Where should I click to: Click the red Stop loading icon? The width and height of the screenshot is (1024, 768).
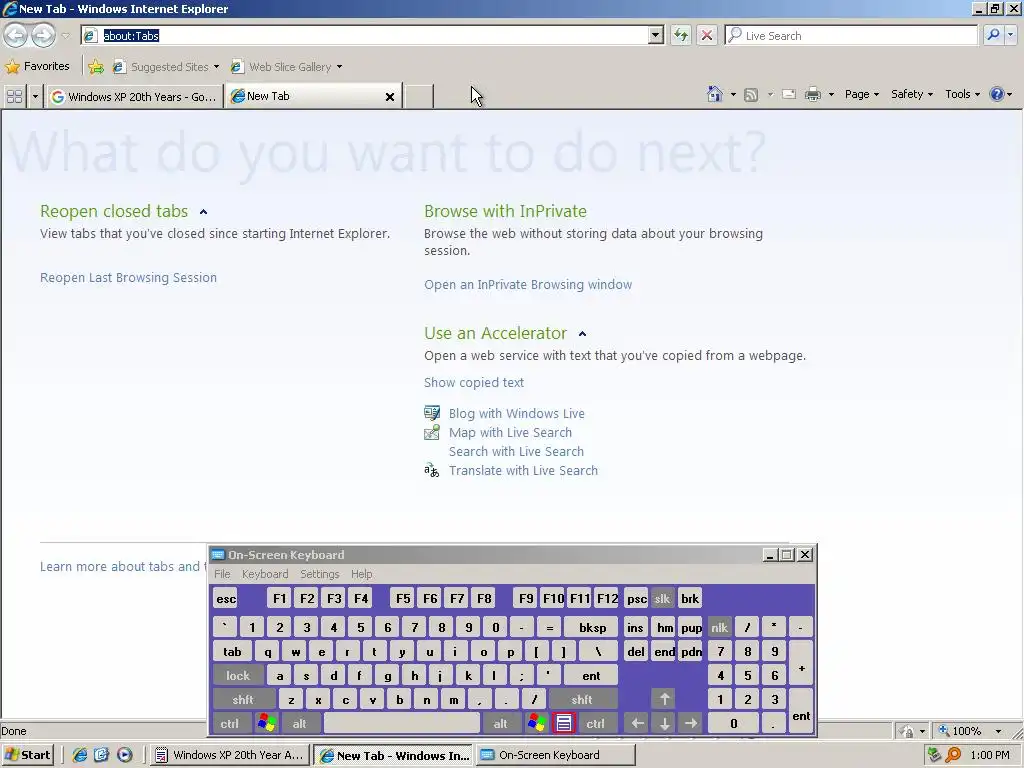707,35
